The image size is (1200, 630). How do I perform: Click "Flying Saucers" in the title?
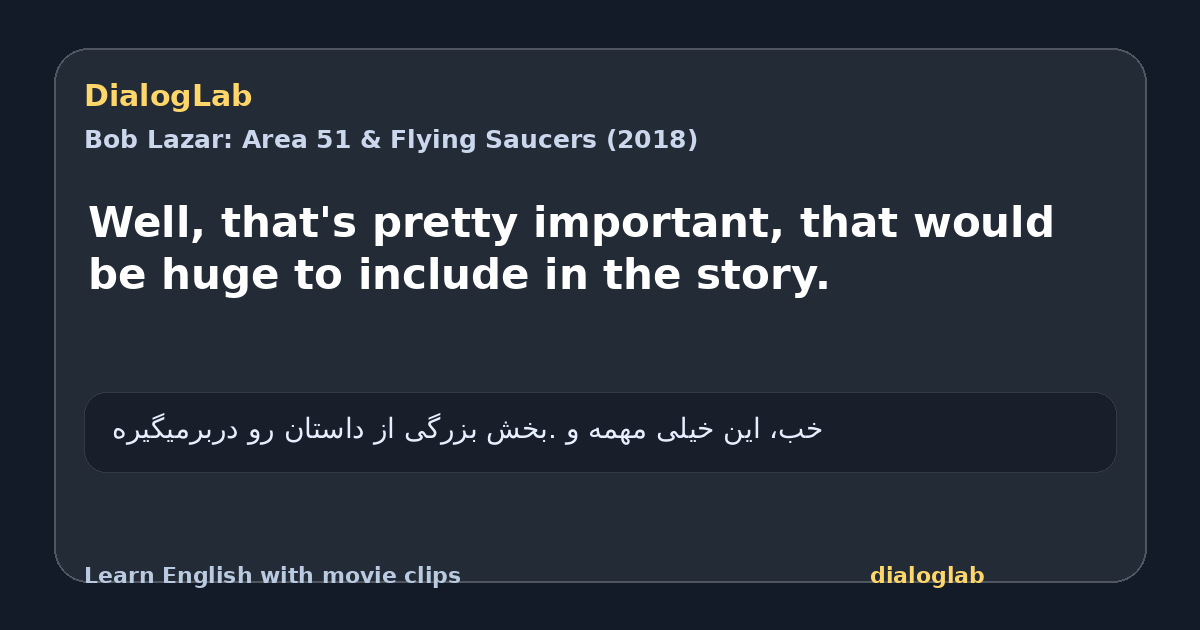(484, 140)
